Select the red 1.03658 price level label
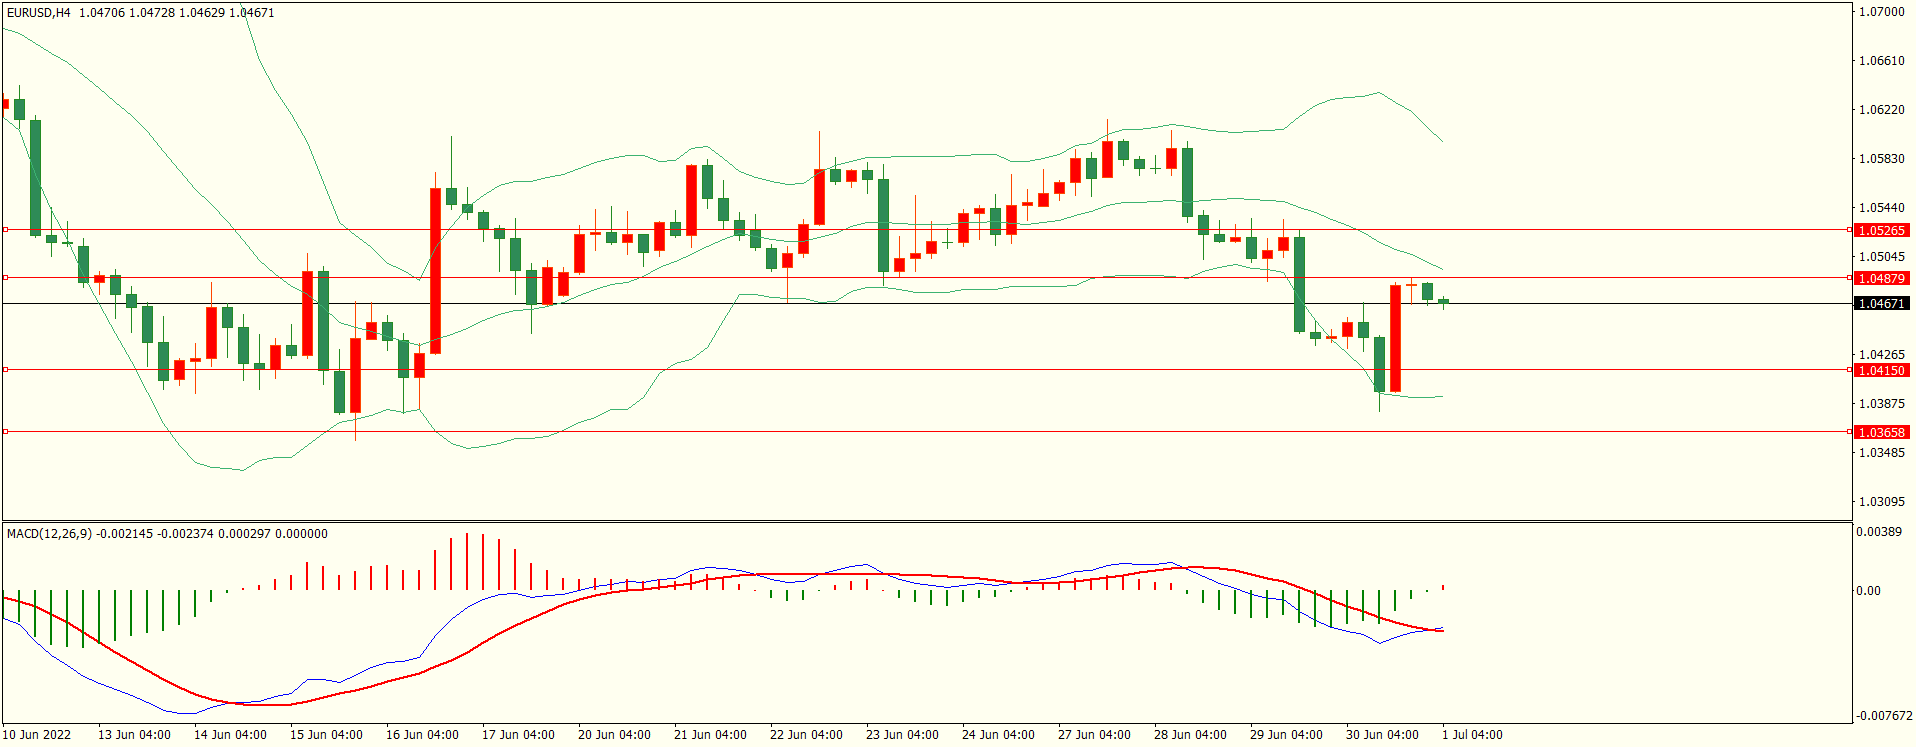Image resolution: width=1916 pixels, height=747 pixels. [x=1881, y=432]
